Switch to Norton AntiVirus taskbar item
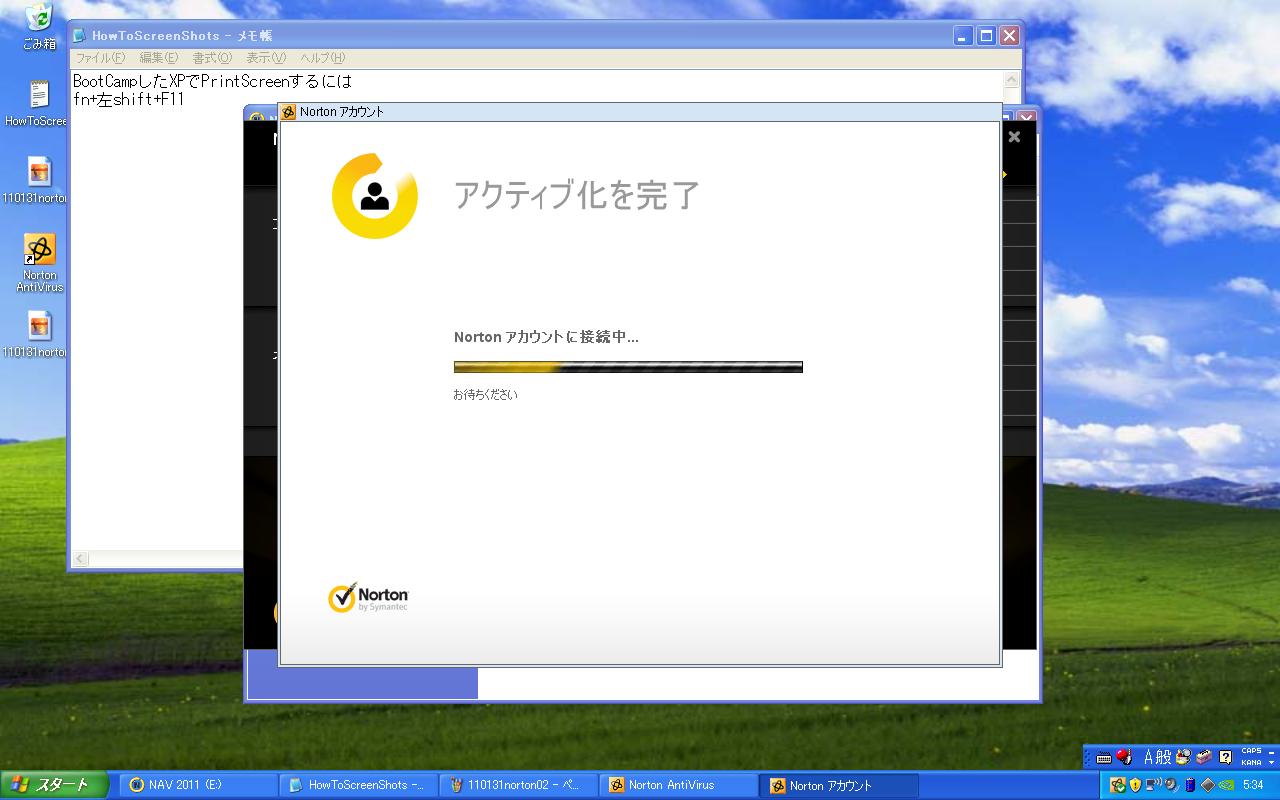Image resolution: width=1280 pixels, height=800 pixels. 679,785
